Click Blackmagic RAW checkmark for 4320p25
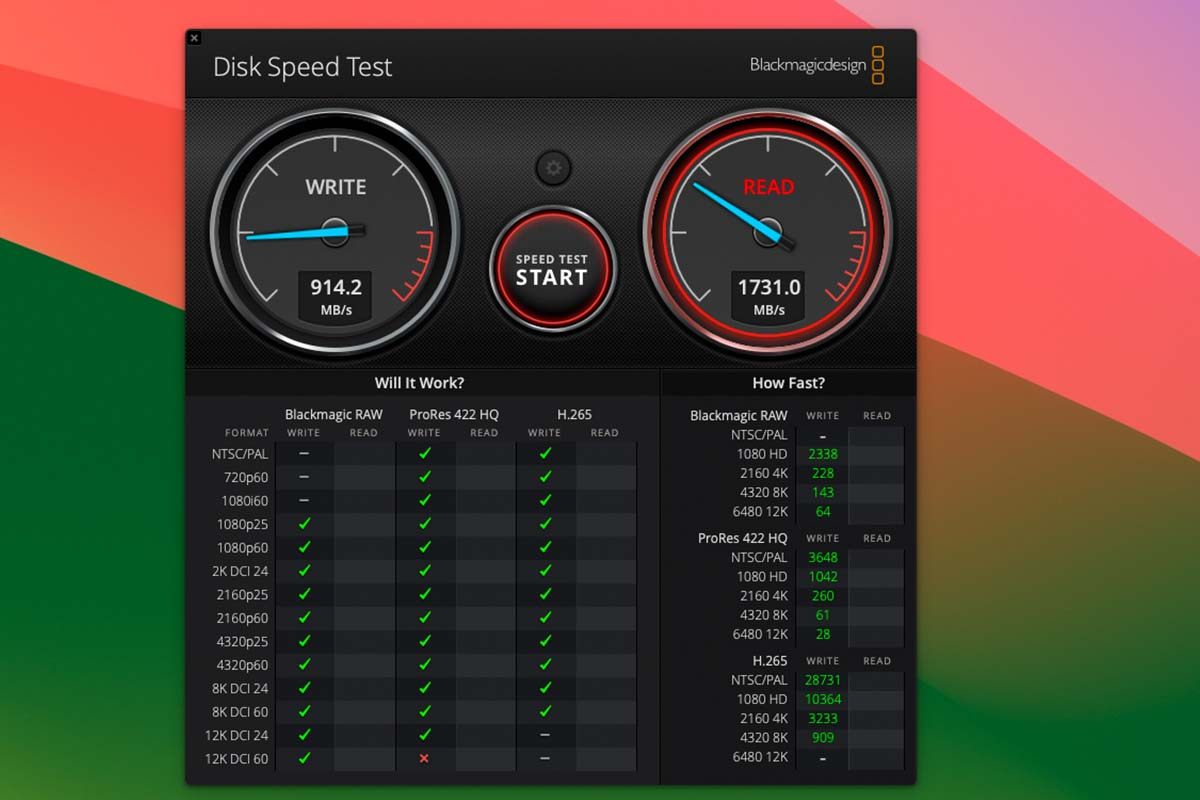The height and width of the screenshot is (800, 1200). (x=304, y=641)
